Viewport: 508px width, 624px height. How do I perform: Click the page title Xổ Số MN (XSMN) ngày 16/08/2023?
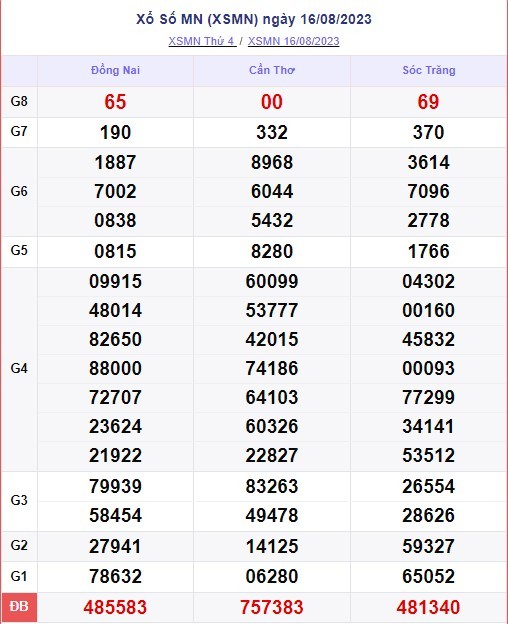click(x=254, y=19)
